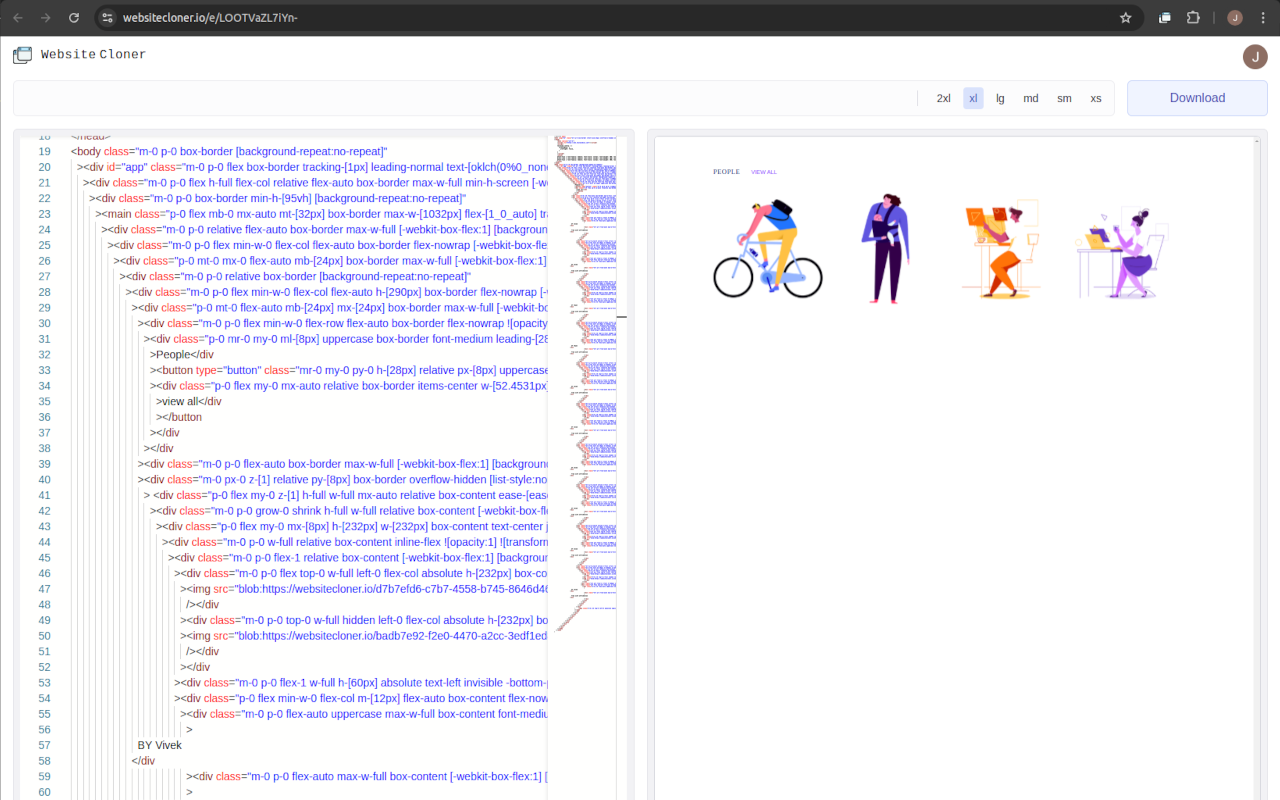Select the lg breakpoint
Image resolution: width=1280 pixels, height=800 pixels.
point(1000,98)
